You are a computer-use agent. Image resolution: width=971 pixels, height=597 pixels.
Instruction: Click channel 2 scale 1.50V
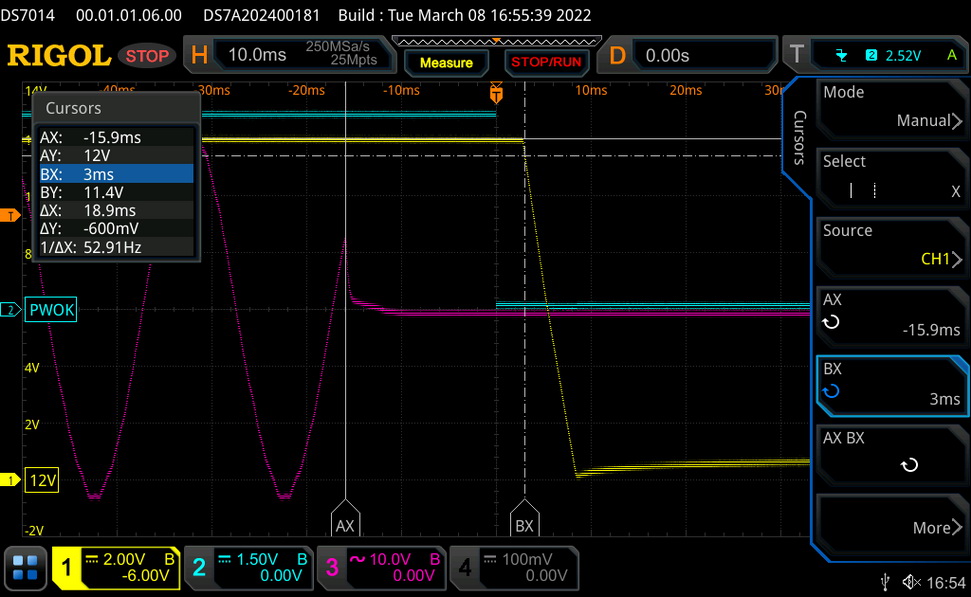click(x=257, y=559)
